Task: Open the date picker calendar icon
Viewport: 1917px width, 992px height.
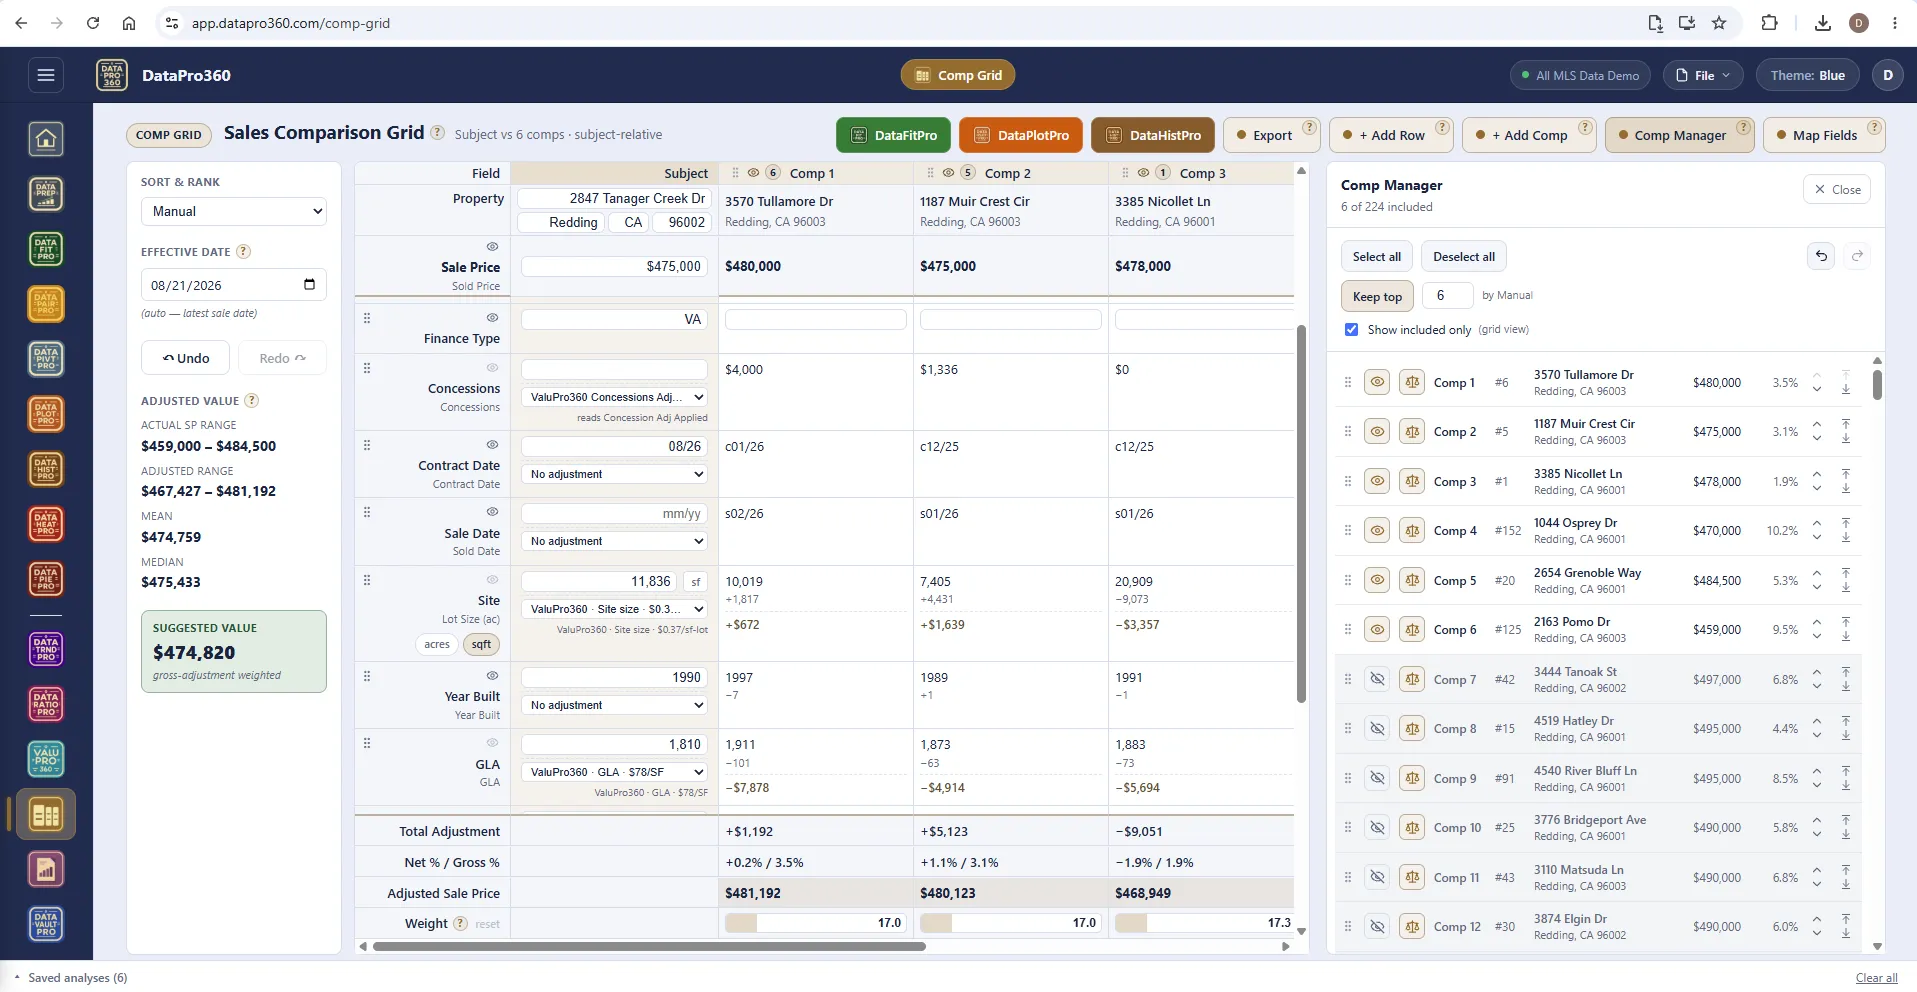Action: pos(309,285)
